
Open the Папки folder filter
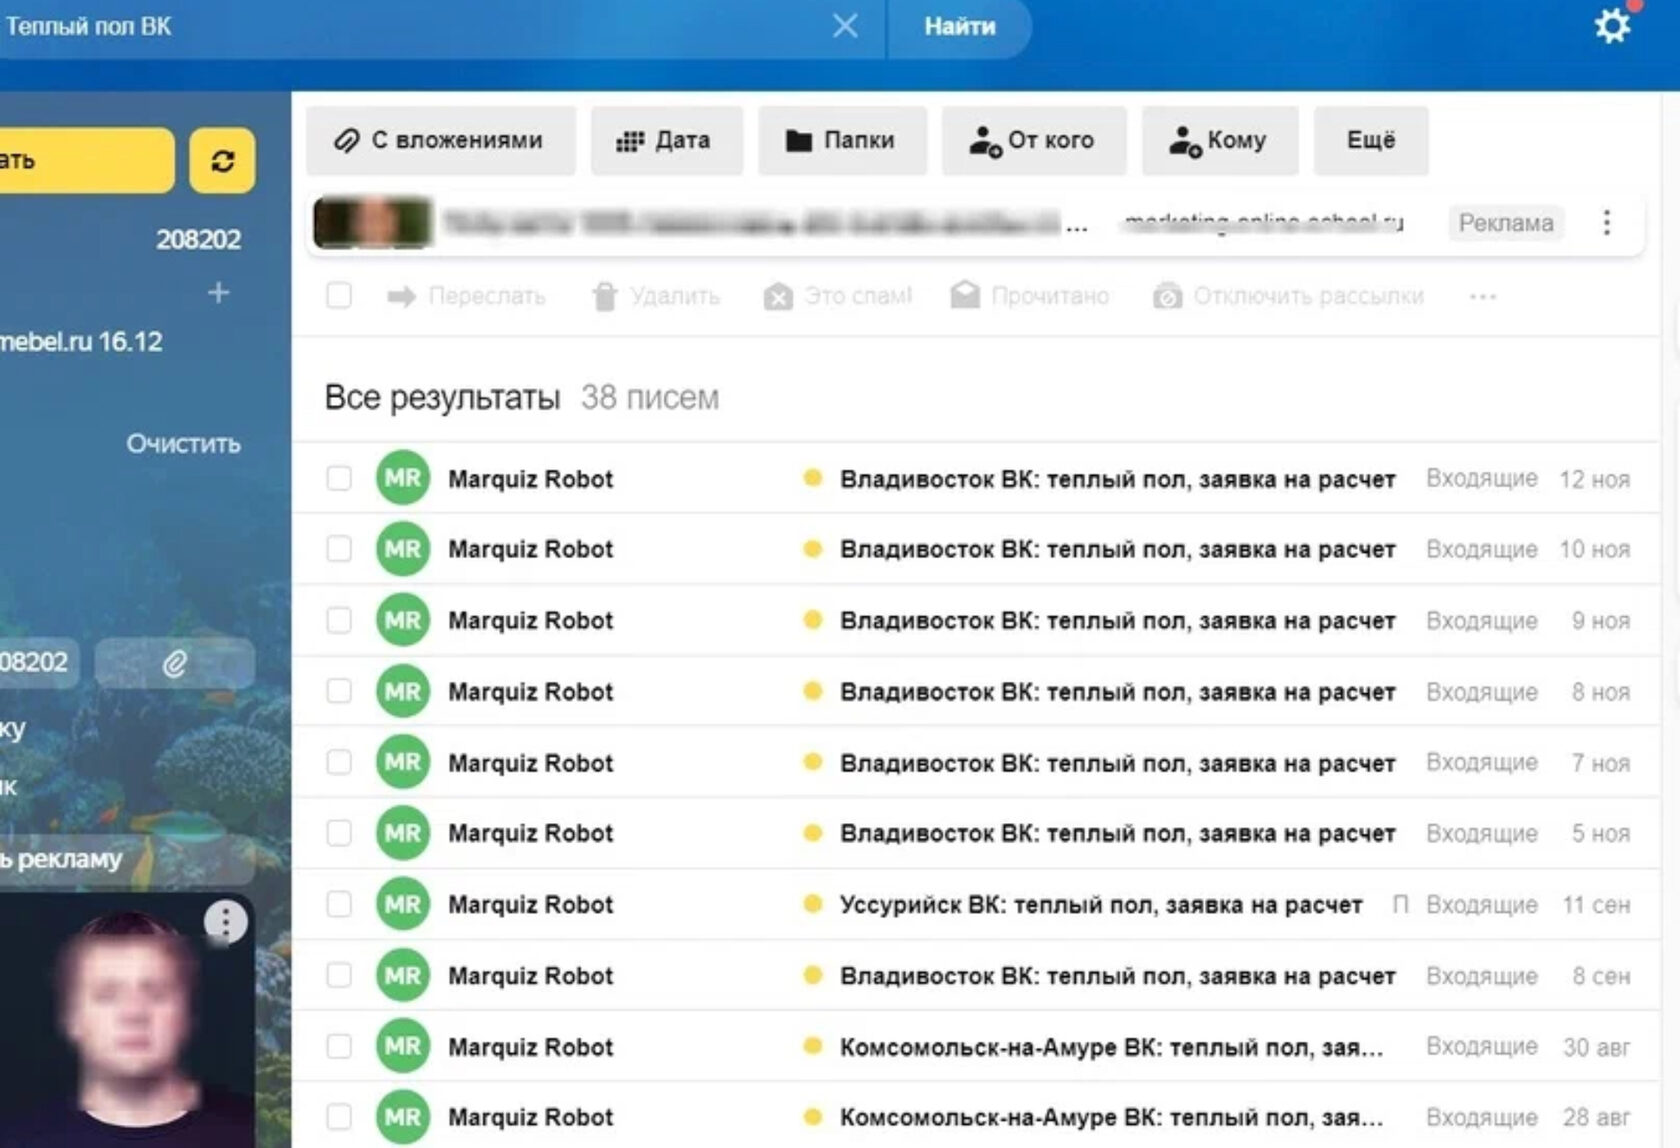pyautogui.click(x=842, y=141)
